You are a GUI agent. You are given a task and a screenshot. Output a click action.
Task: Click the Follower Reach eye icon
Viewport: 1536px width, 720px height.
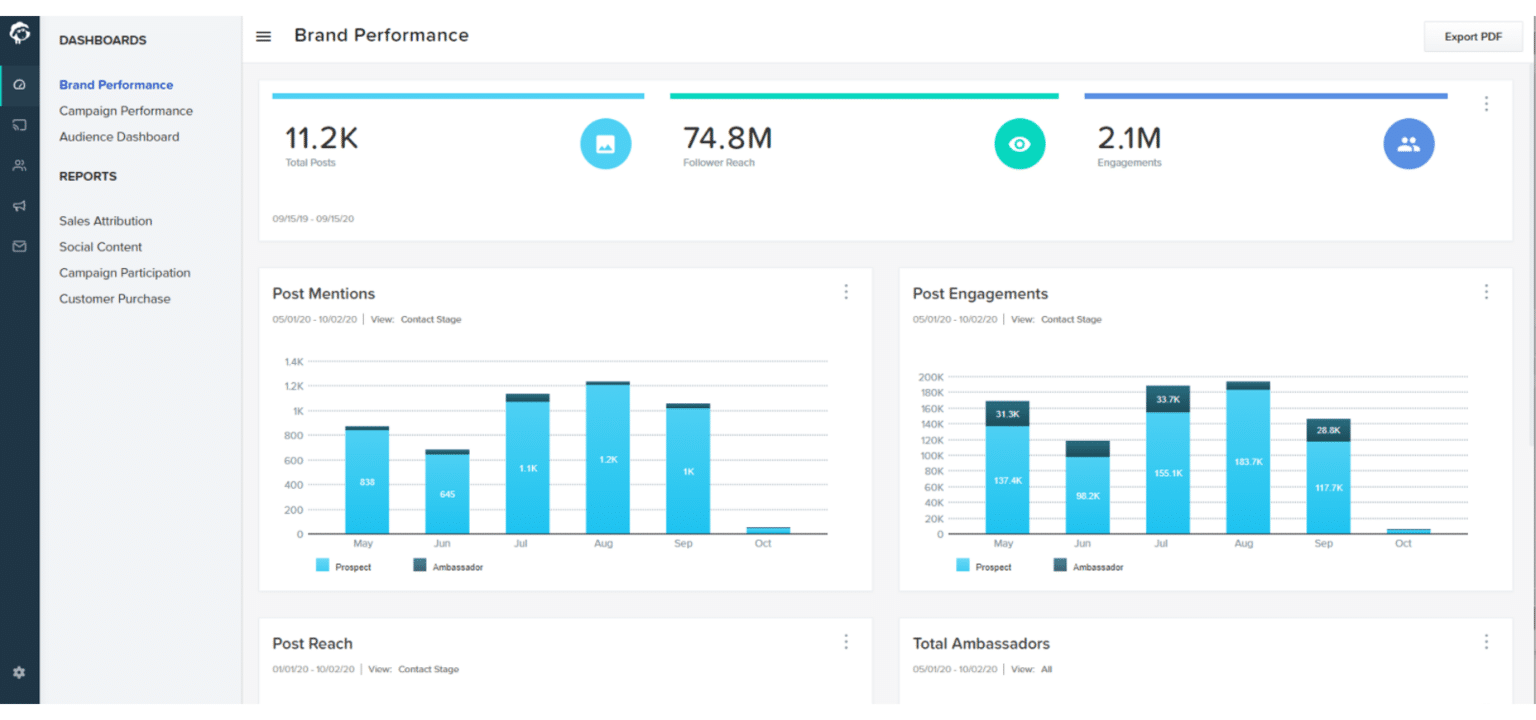click(x=1019, y=143)
